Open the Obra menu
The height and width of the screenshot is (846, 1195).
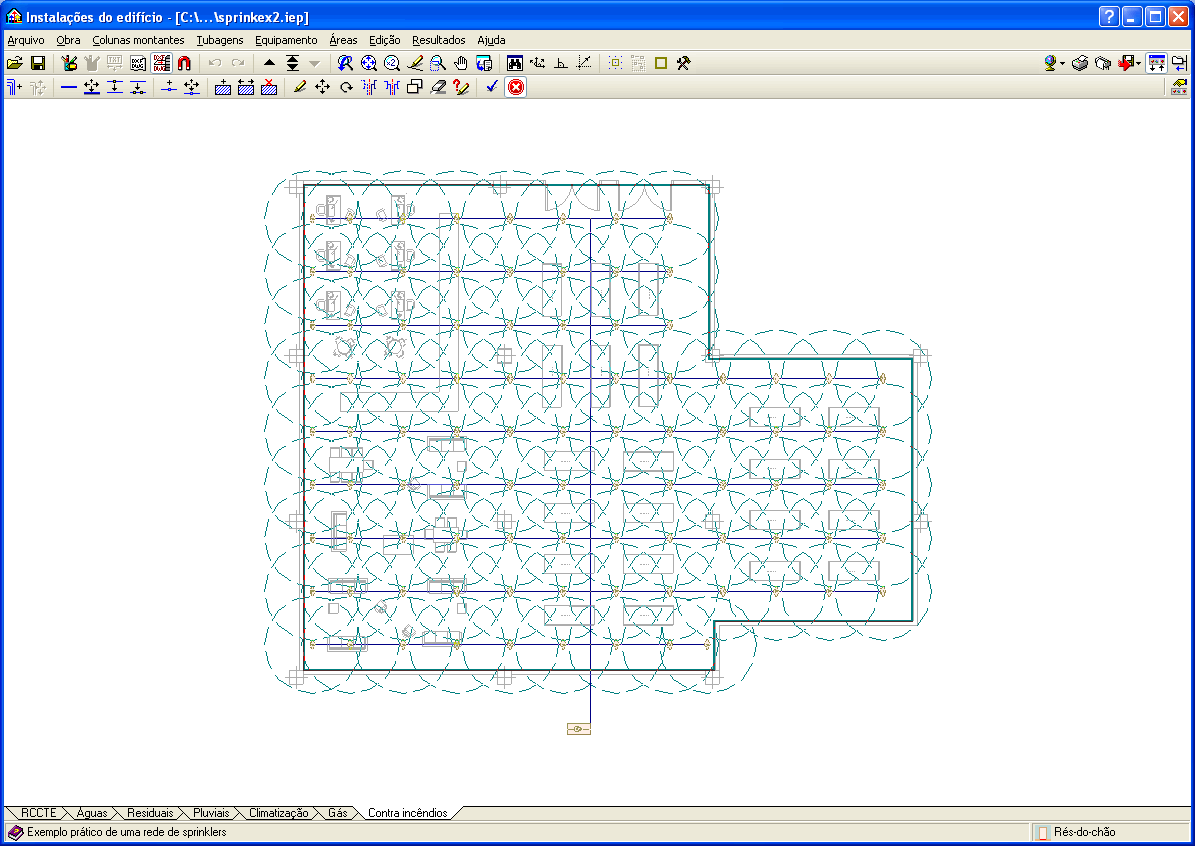click(x=68, y=40)
